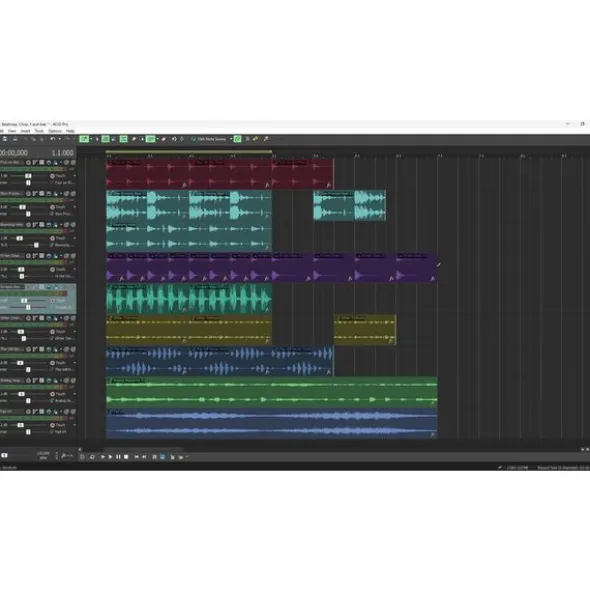Move the pan slider of the purple track
This screenshot has height=591, width=590.
click(x=22, y=276)
